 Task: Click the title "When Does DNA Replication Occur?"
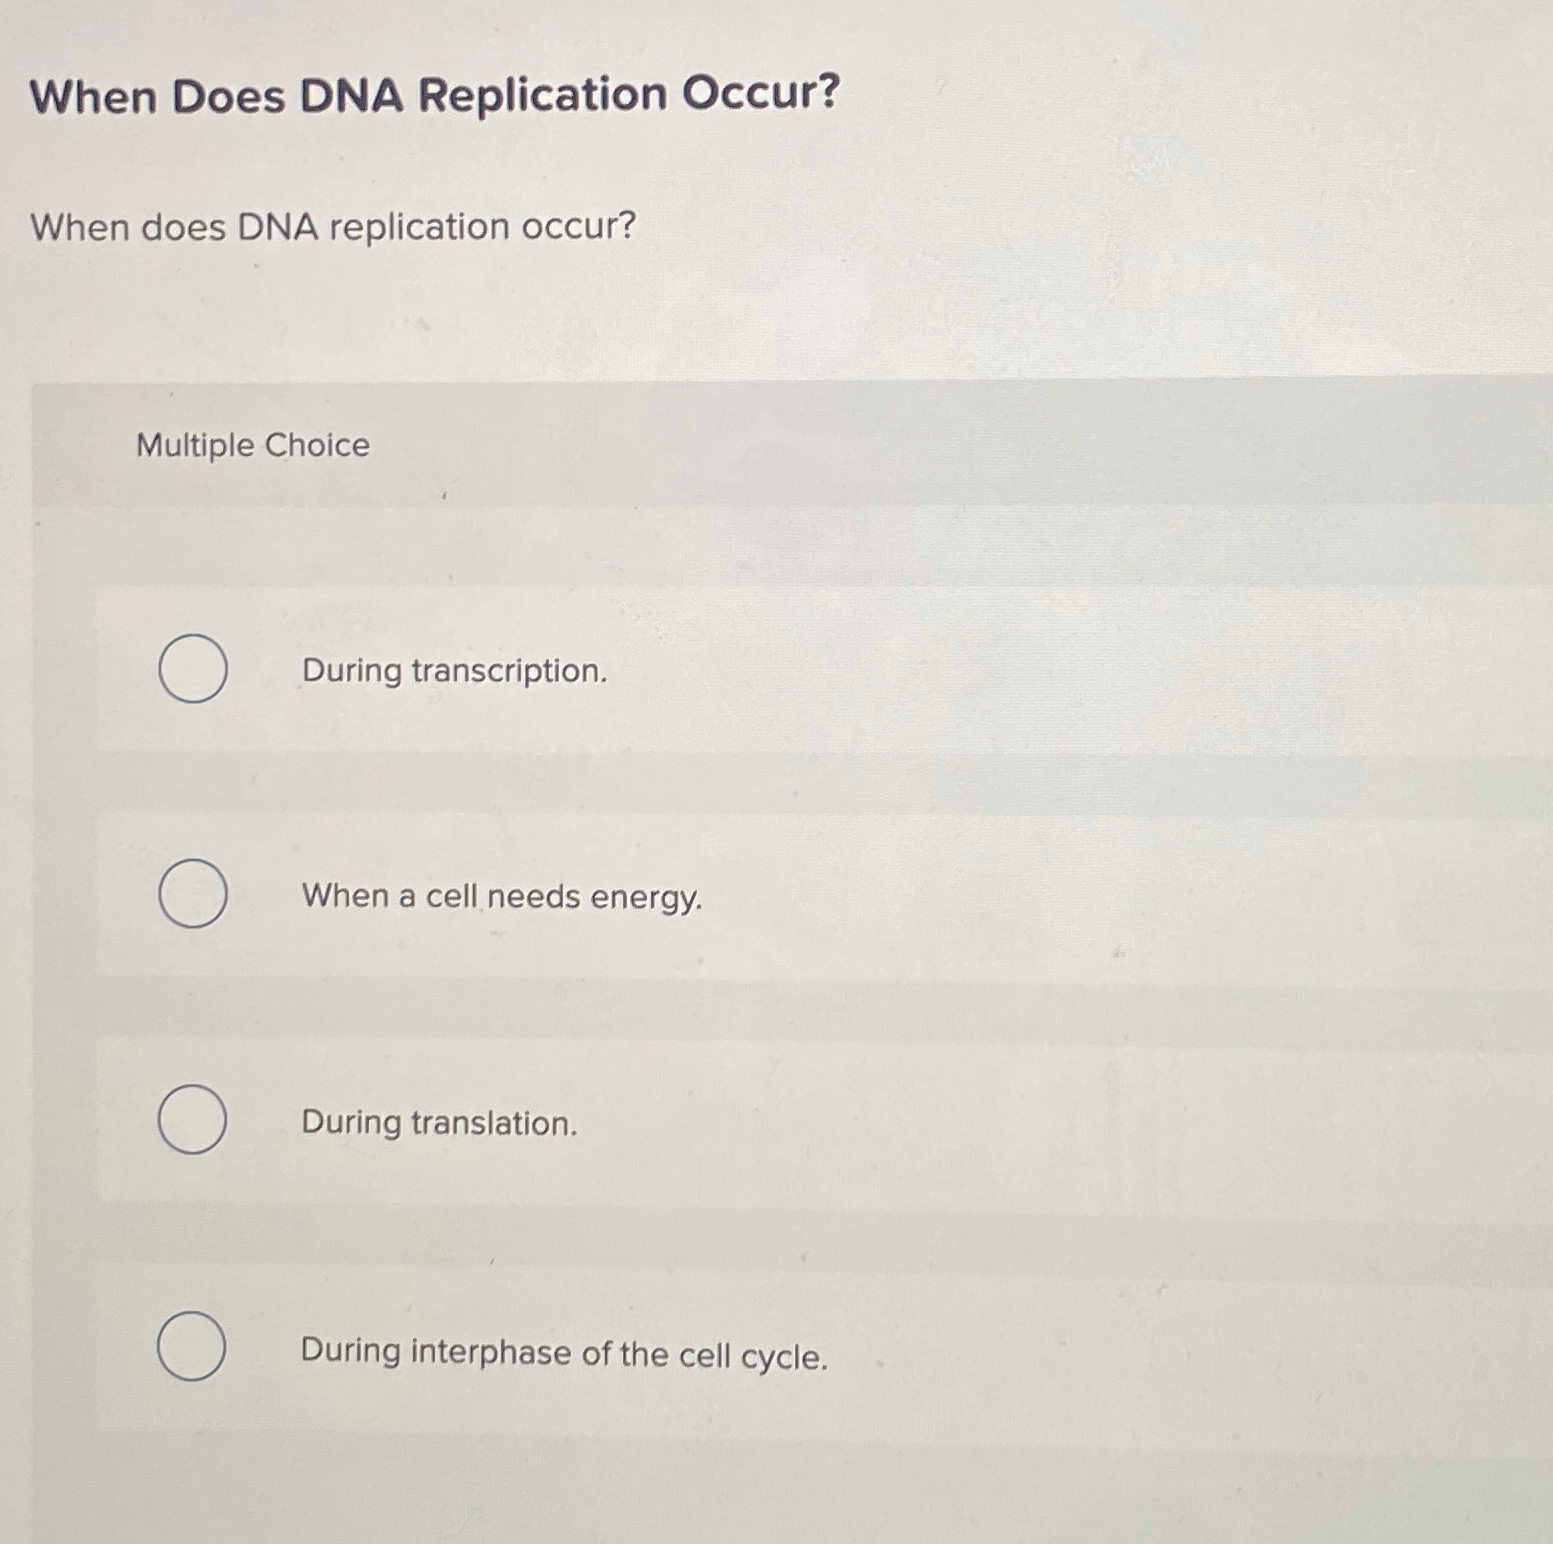pyautogui.click(x=435, y=95)
